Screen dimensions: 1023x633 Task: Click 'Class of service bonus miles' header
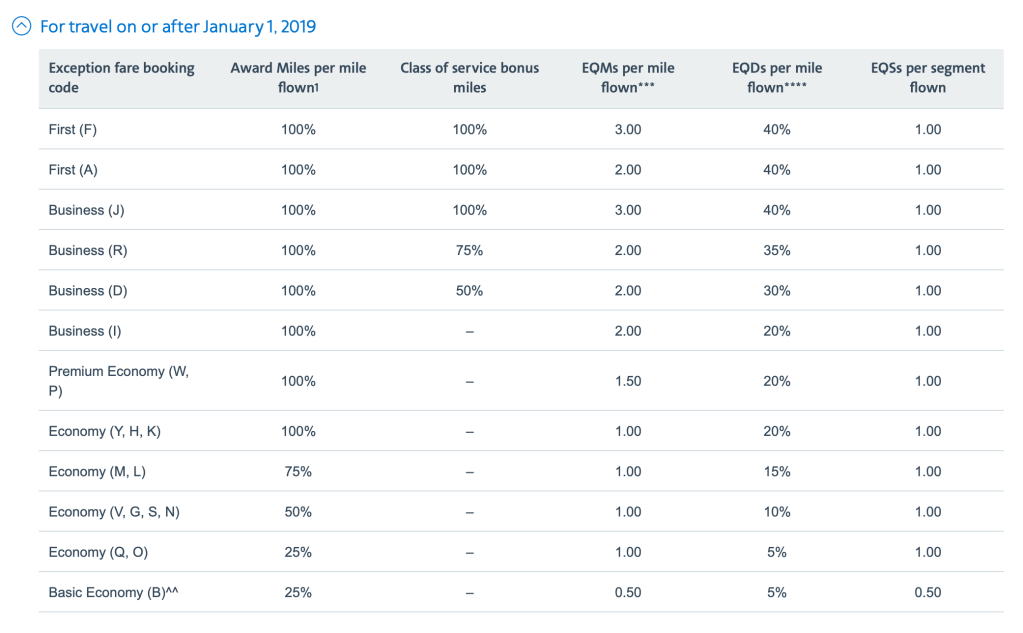[x=469, y=78]
